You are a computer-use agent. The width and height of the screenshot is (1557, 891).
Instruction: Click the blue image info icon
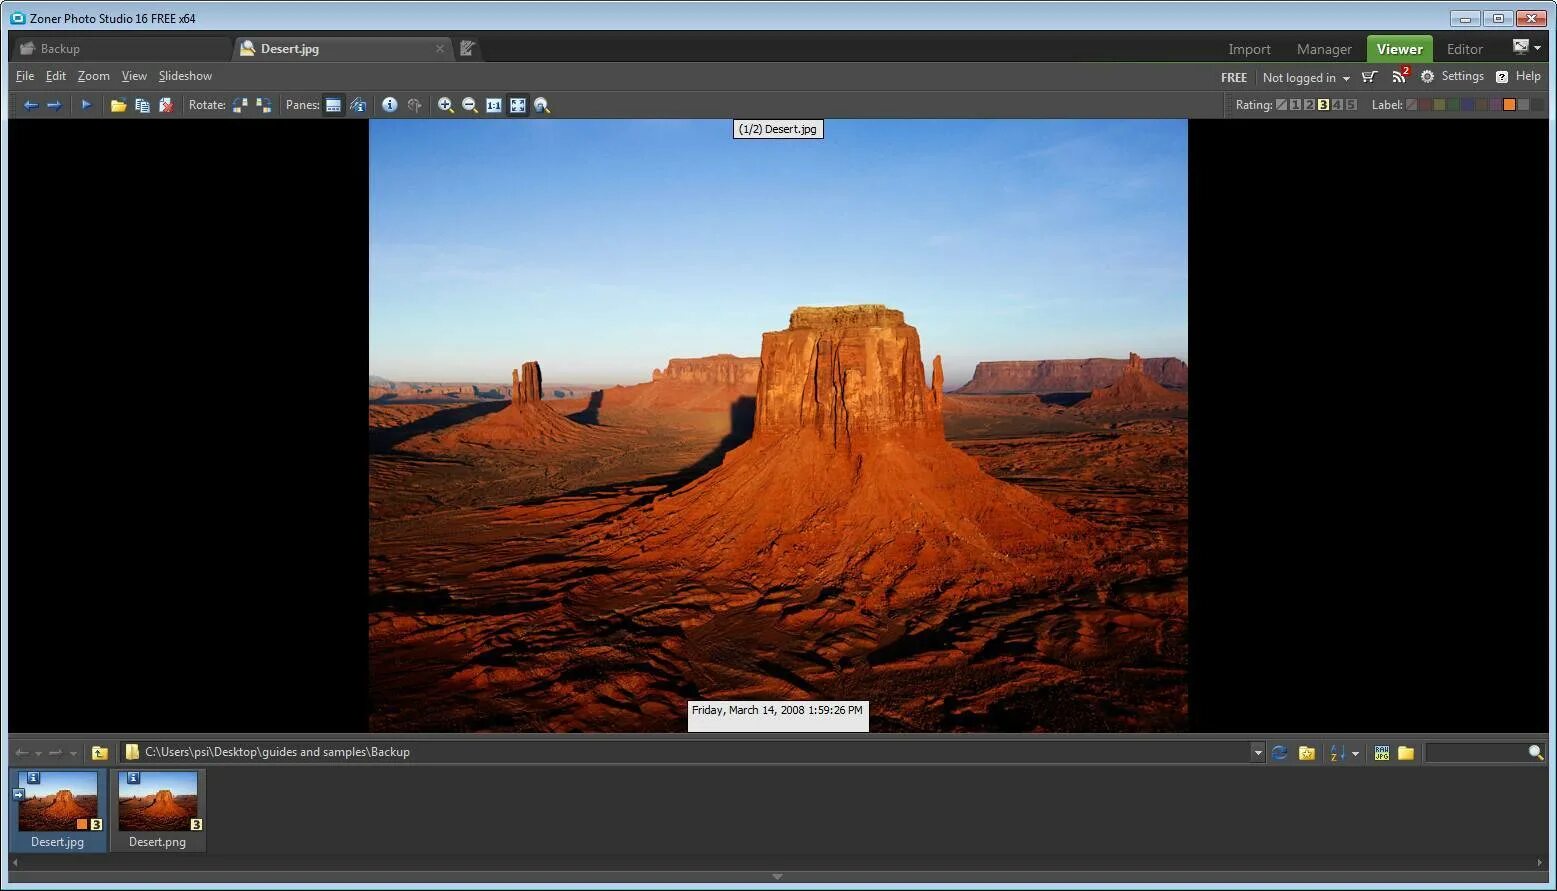coord(390,105)
